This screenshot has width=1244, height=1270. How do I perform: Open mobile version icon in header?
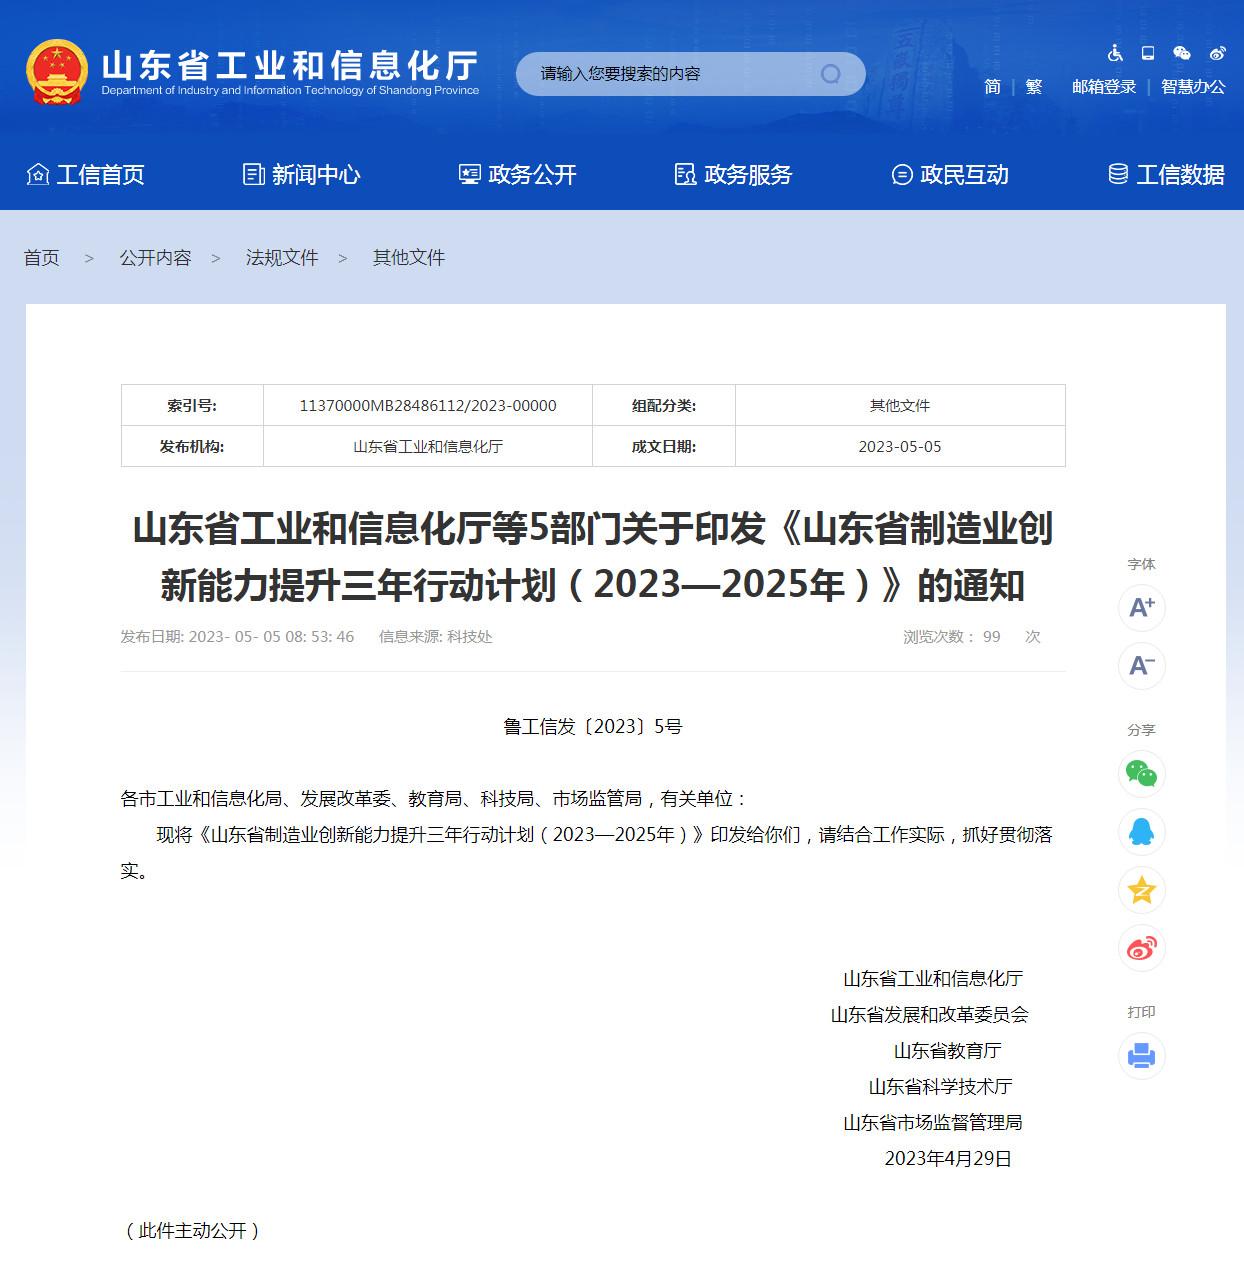pyautogui.click(x=1148, y=53)
